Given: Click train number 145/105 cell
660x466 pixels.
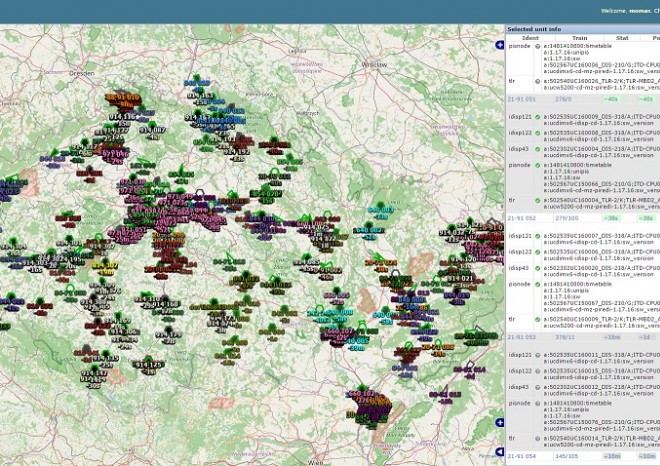Looking at the screenshot, I should pyautogui.click(x=566, y=456).
